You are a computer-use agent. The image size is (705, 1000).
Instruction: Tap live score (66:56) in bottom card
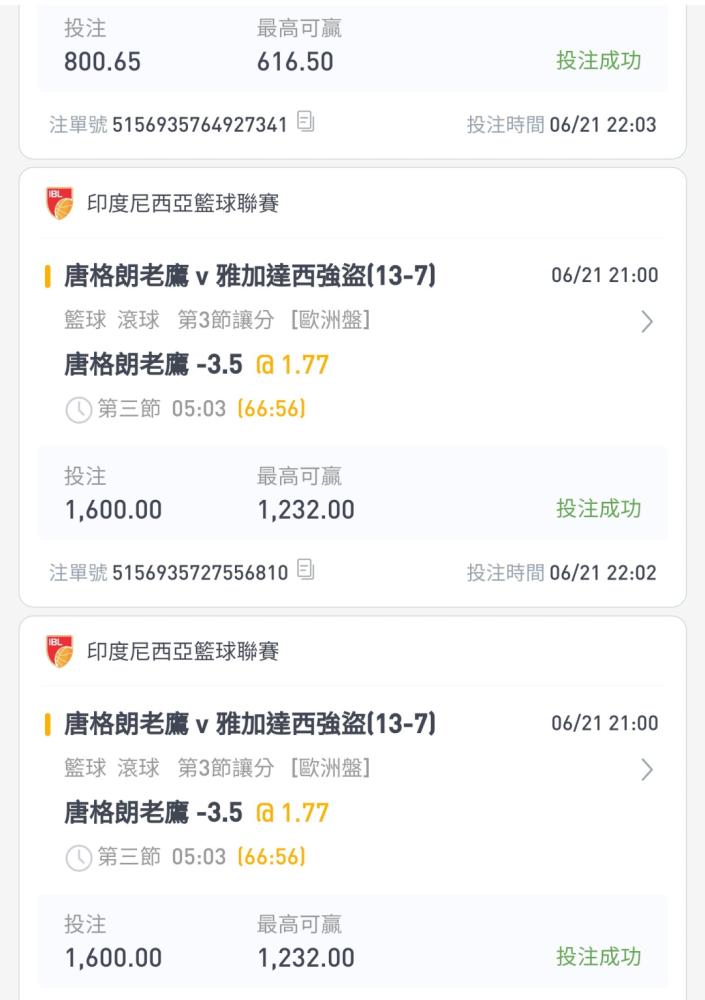(x=272, y=857)
